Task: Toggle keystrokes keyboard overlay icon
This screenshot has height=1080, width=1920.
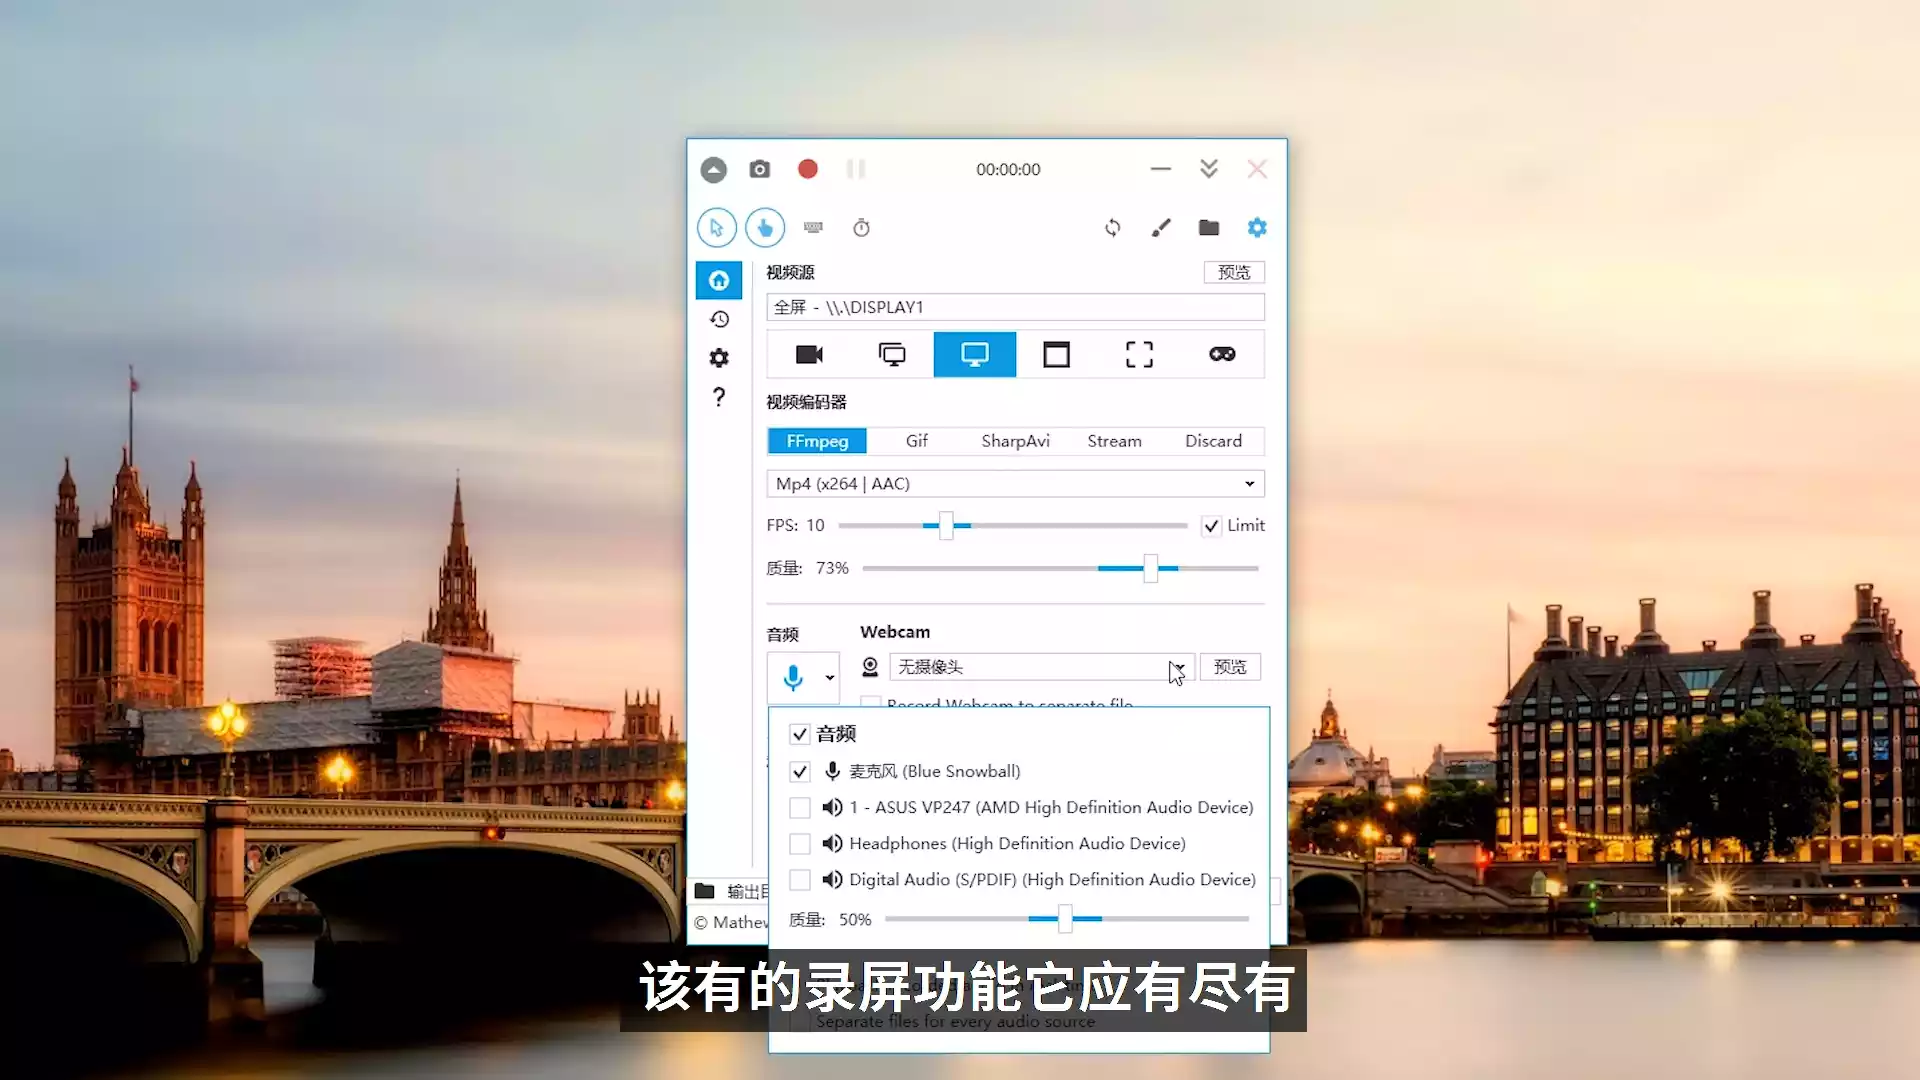Action: [813, 228]
